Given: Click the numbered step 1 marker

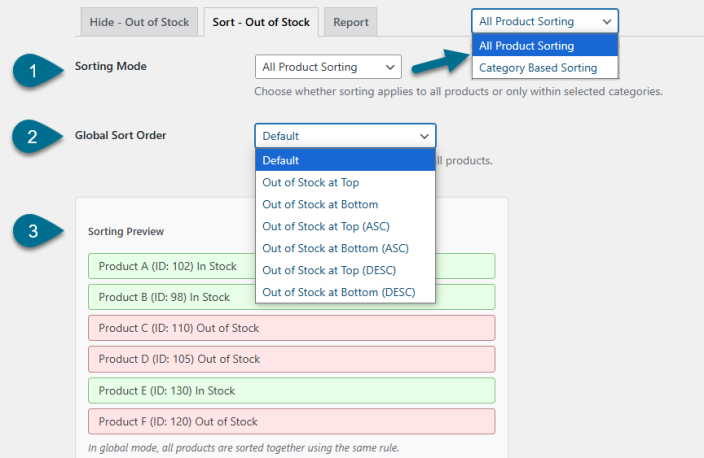Looking at the screenshot, I should pyautogui.click(x=37, y=70).
